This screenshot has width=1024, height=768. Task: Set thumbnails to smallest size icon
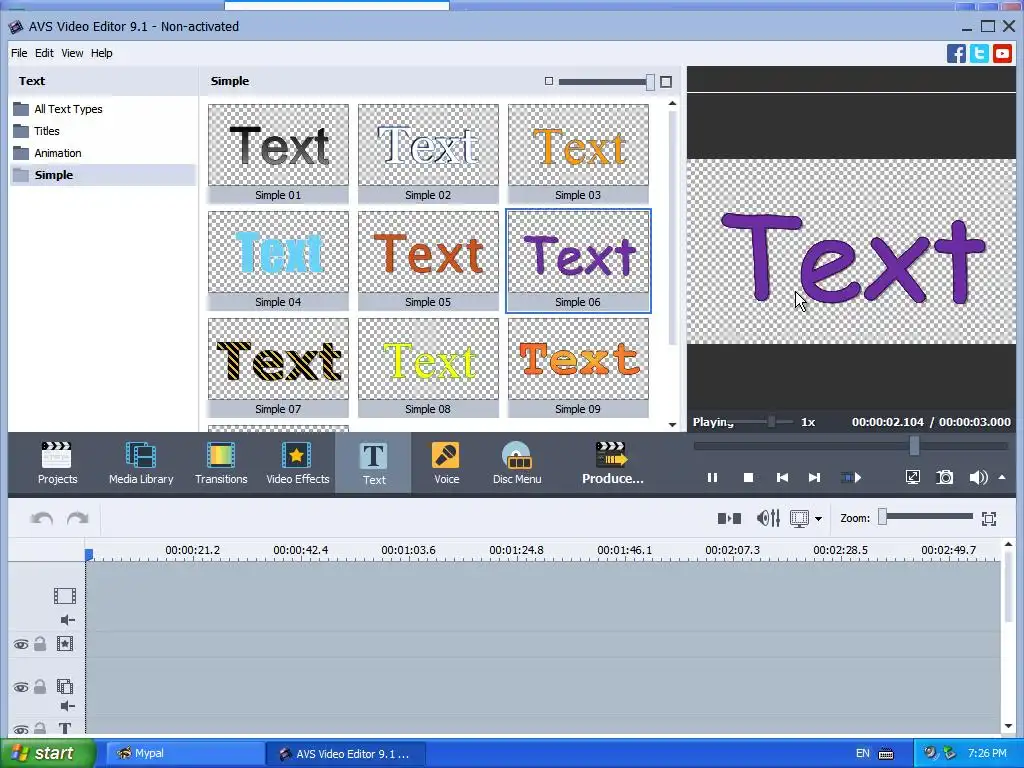tap(549, 81)
